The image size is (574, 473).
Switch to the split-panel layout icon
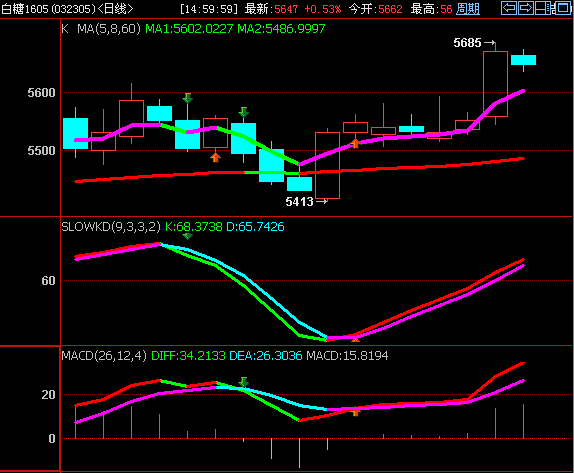click(543, 8)
